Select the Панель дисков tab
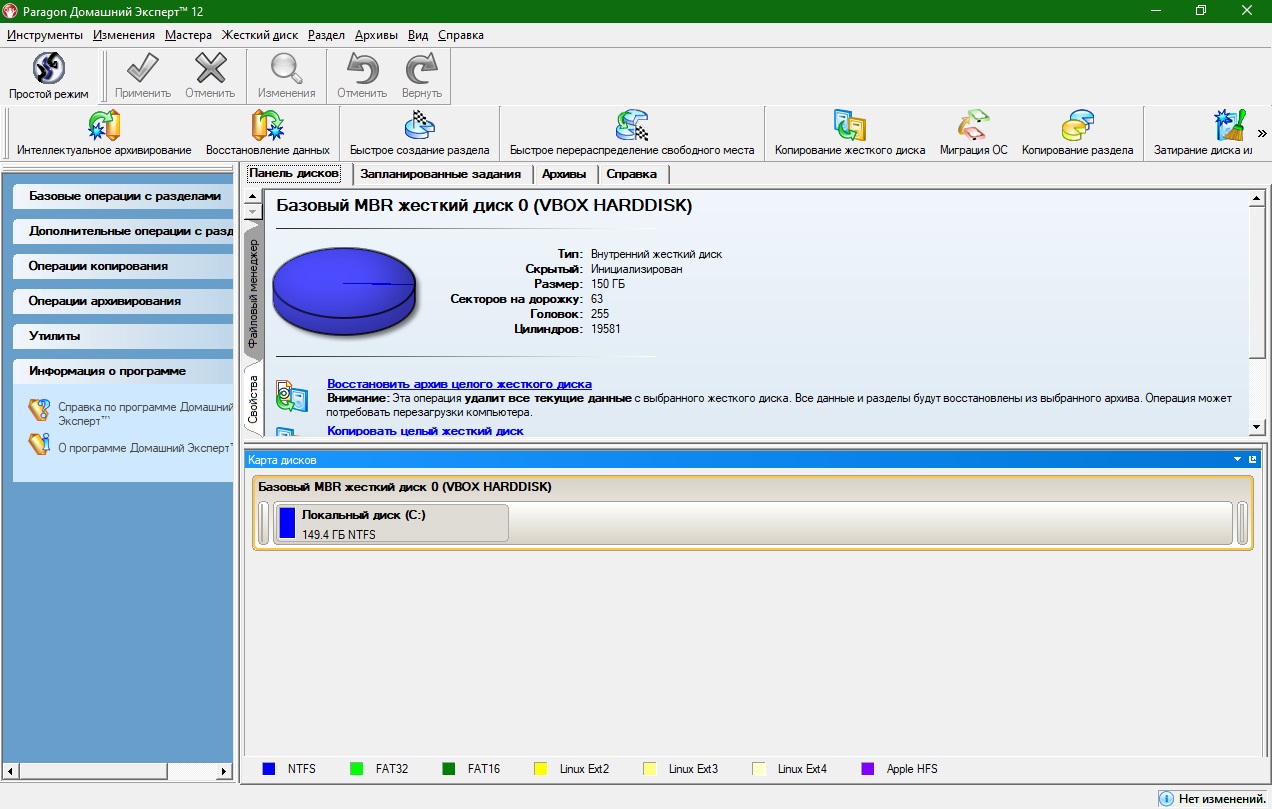1272x809 pixels. [294, 173]
